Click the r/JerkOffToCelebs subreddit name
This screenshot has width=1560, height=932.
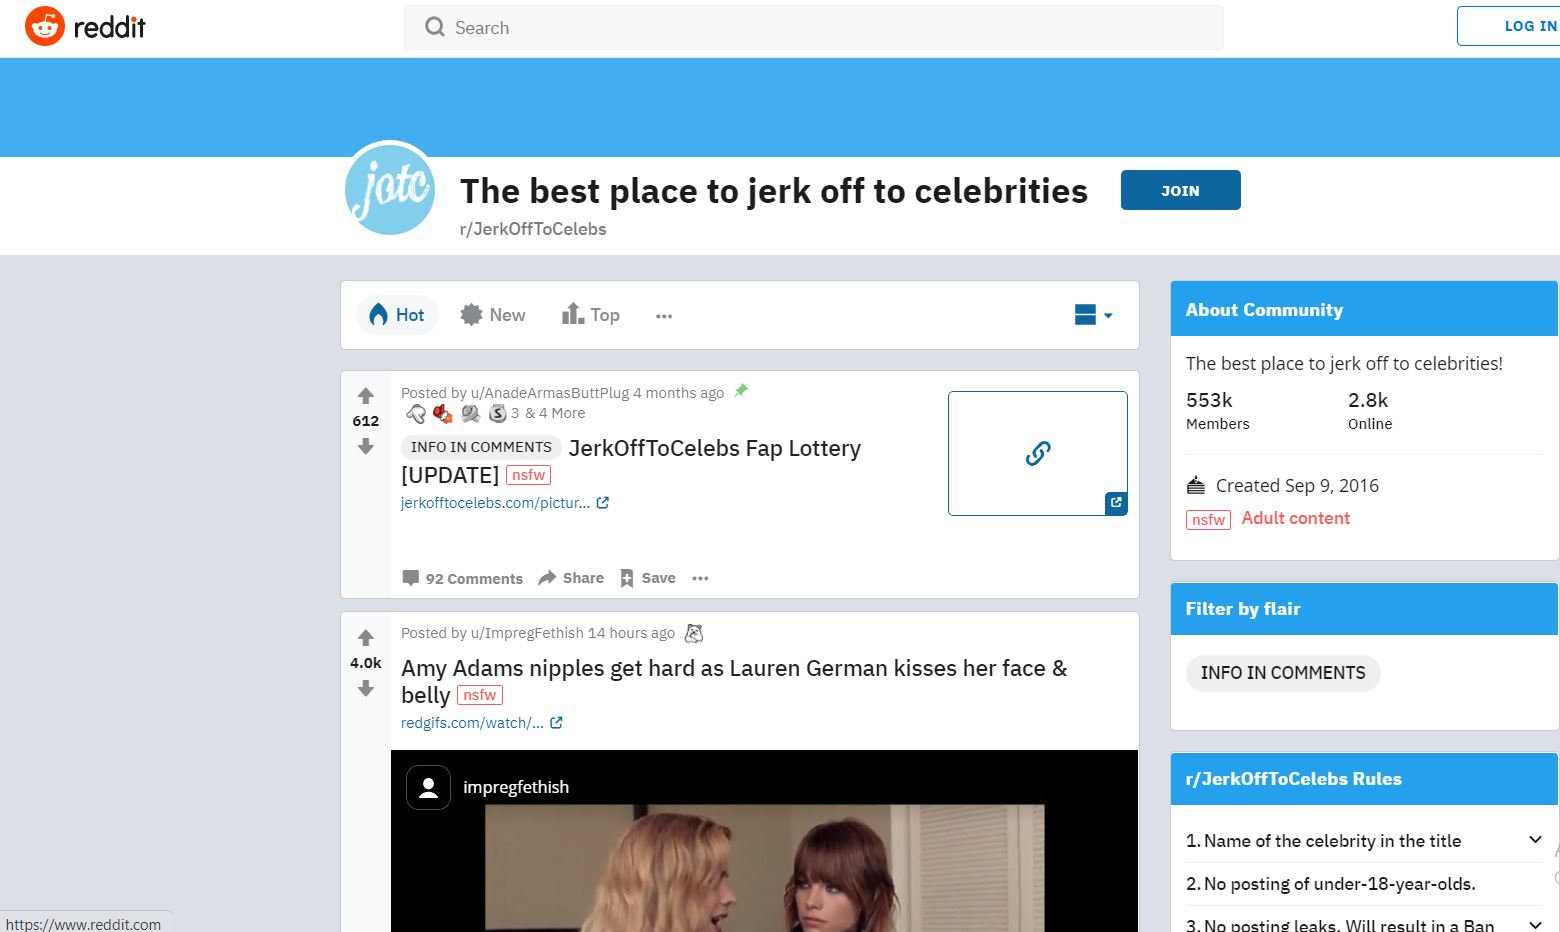pyautogui.click(x=533, y=229)
